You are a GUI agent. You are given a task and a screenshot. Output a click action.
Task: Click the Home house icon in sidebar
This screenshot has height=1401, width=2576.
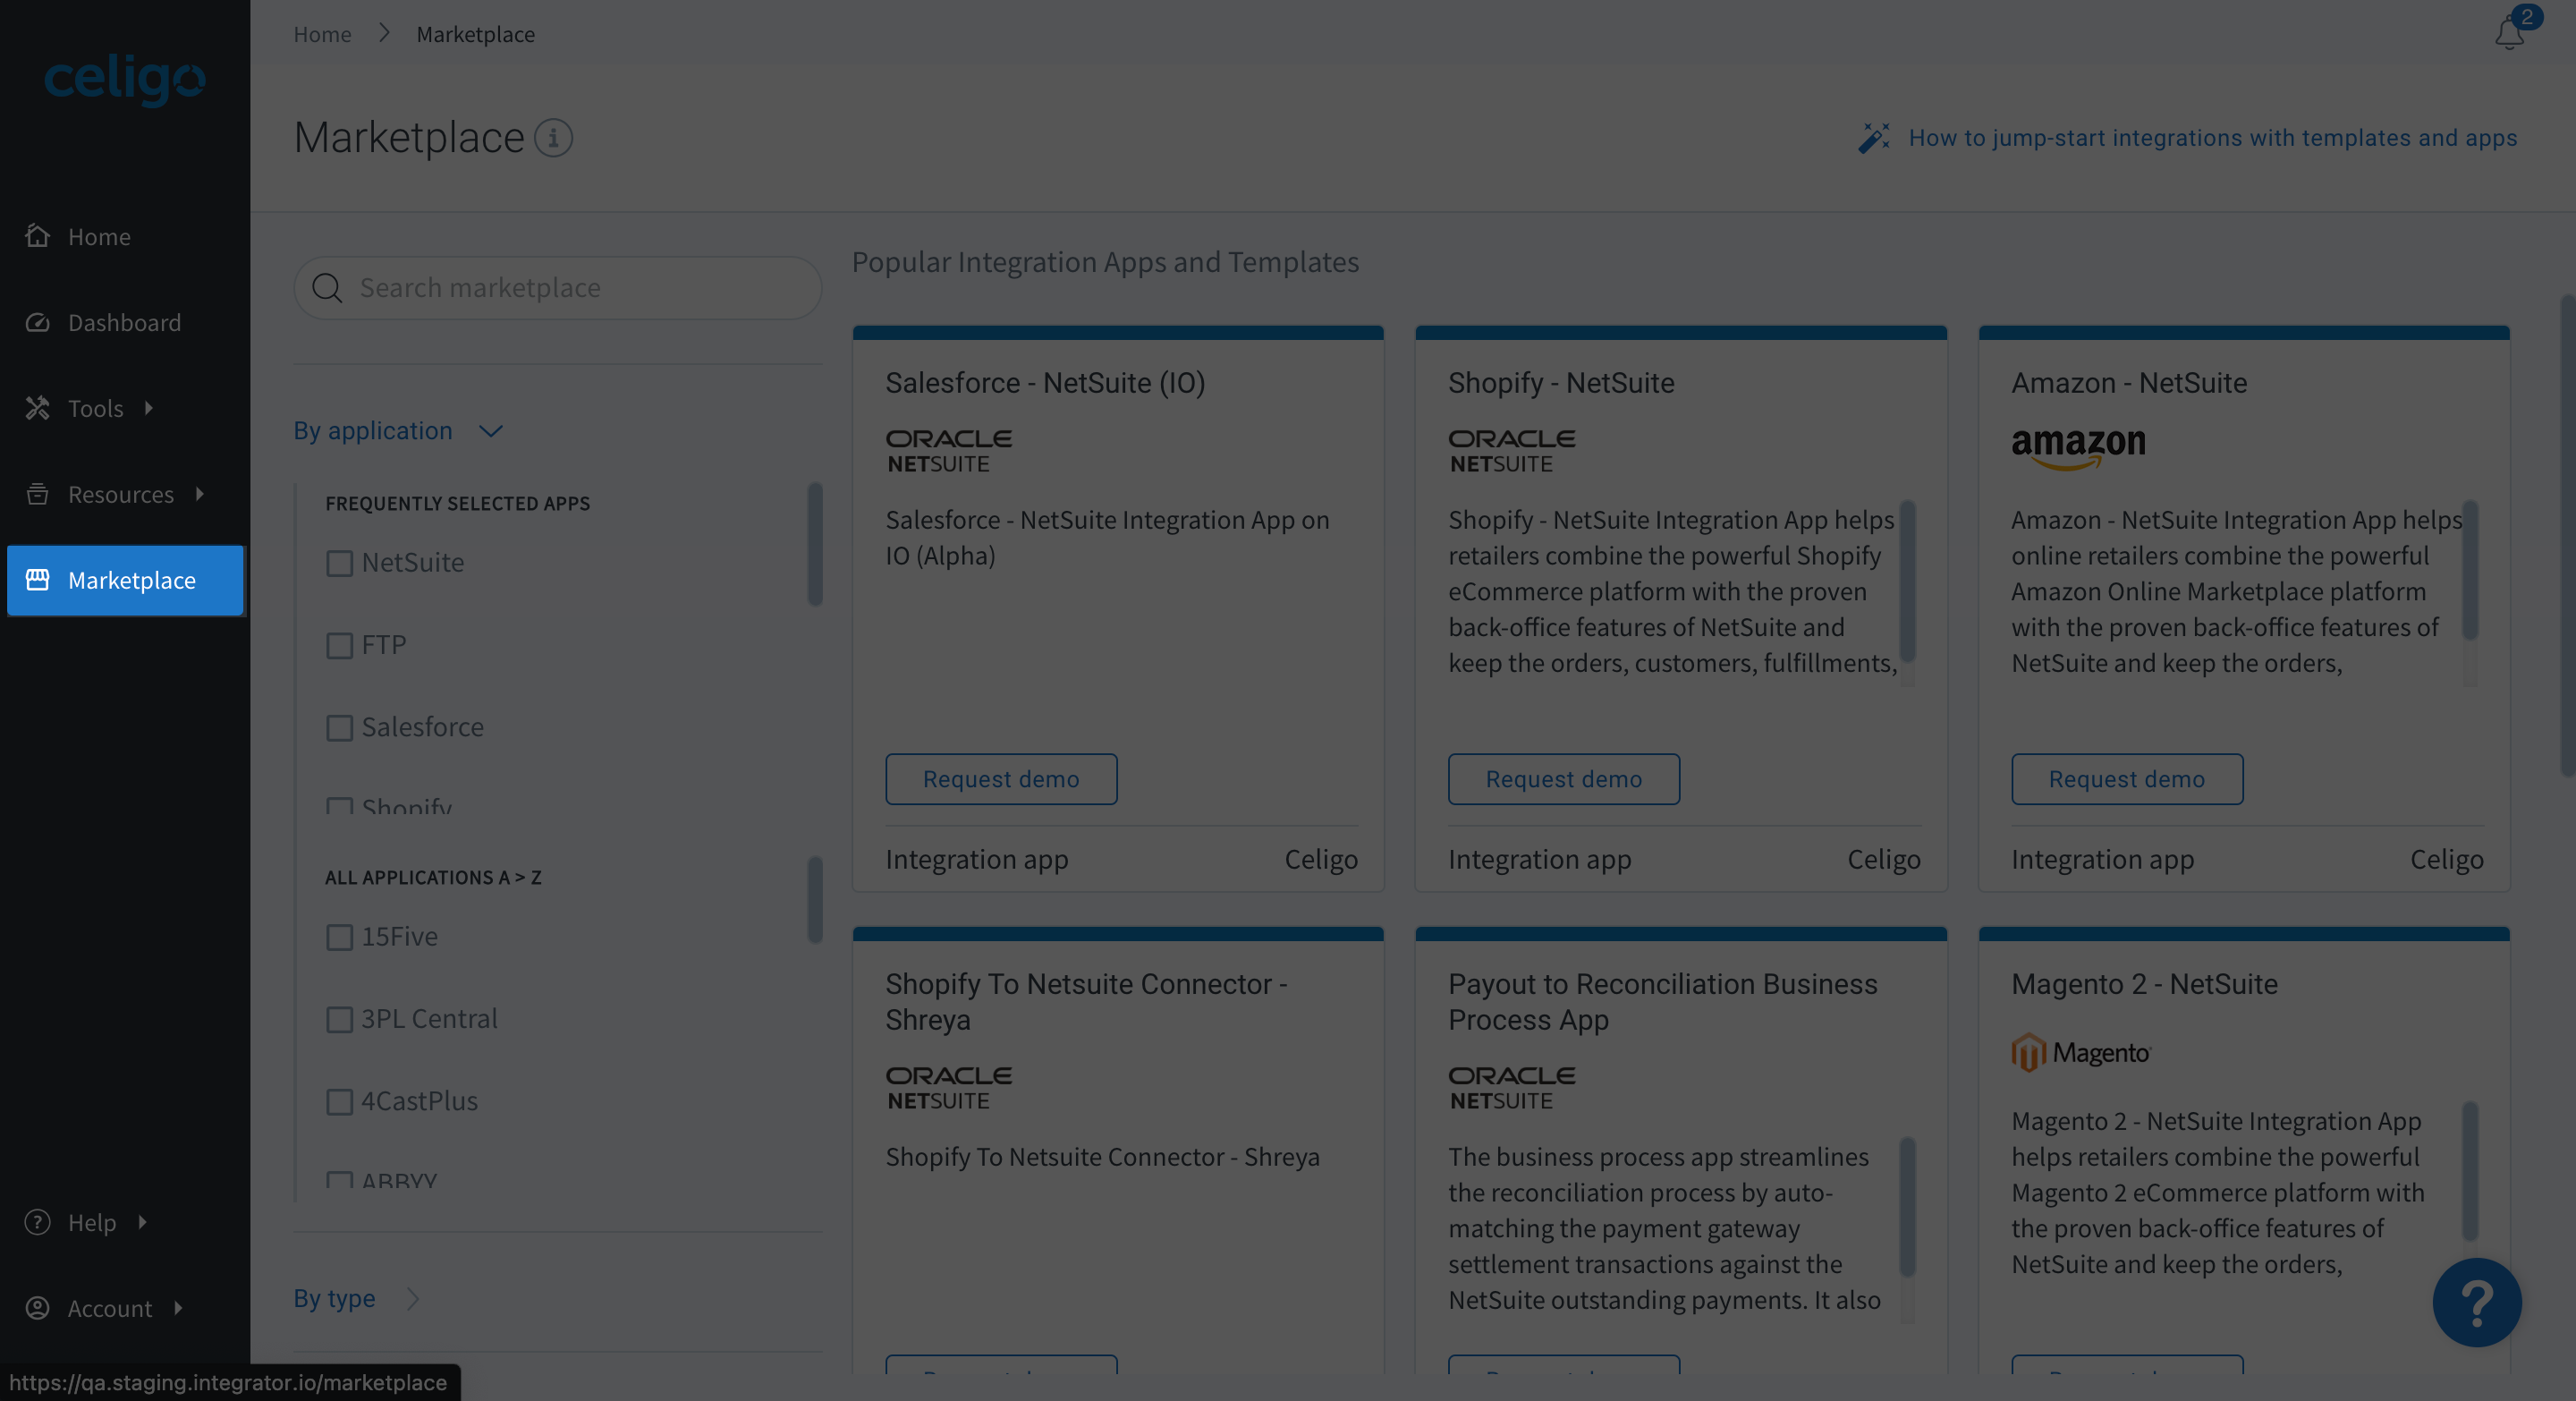(x=38, y=236)
